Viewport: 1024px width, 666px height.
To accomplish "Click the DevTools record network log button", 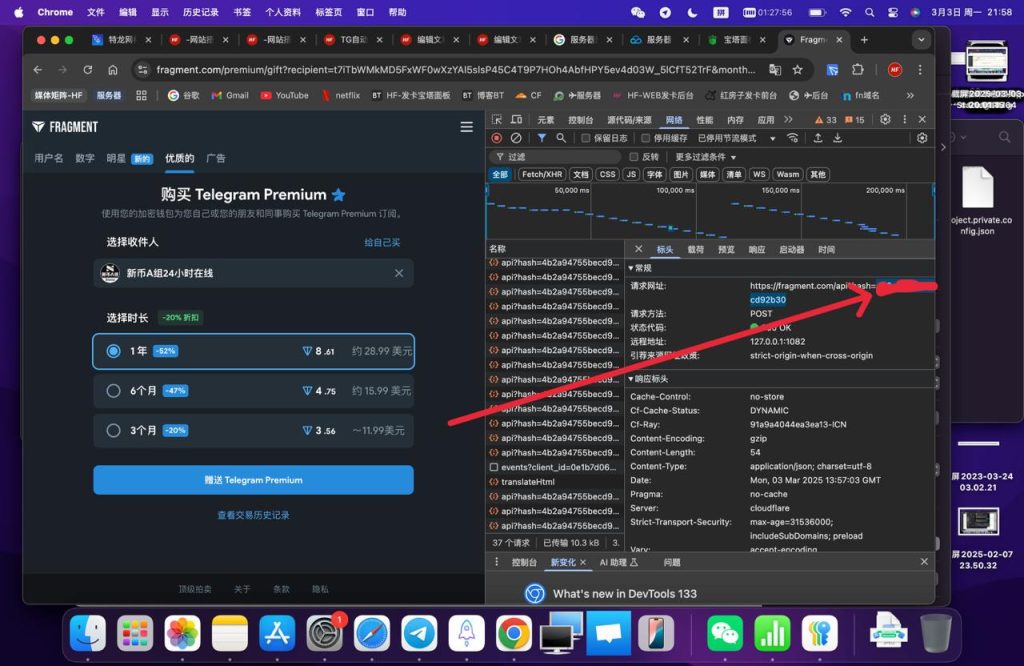I will coord(497,138).
